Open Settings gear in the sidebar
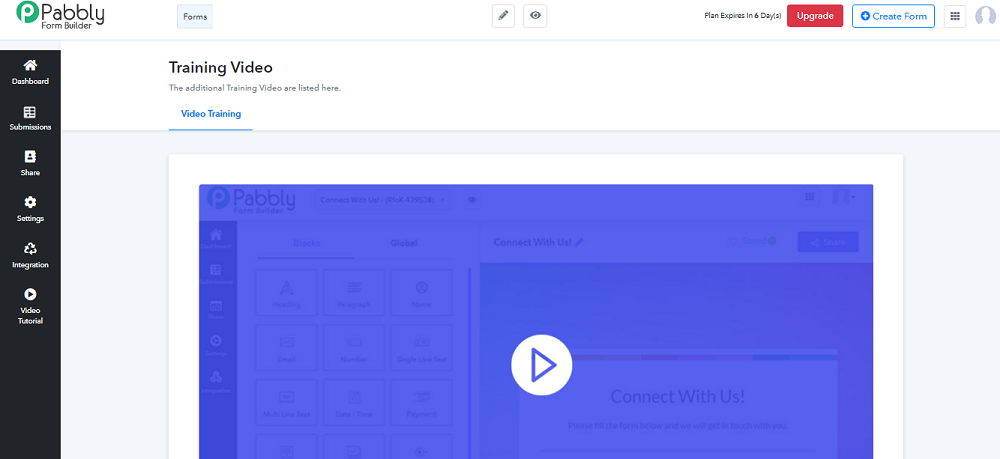Image resolution: width=1000 pixels, height=459 pixels. point(30,210)
